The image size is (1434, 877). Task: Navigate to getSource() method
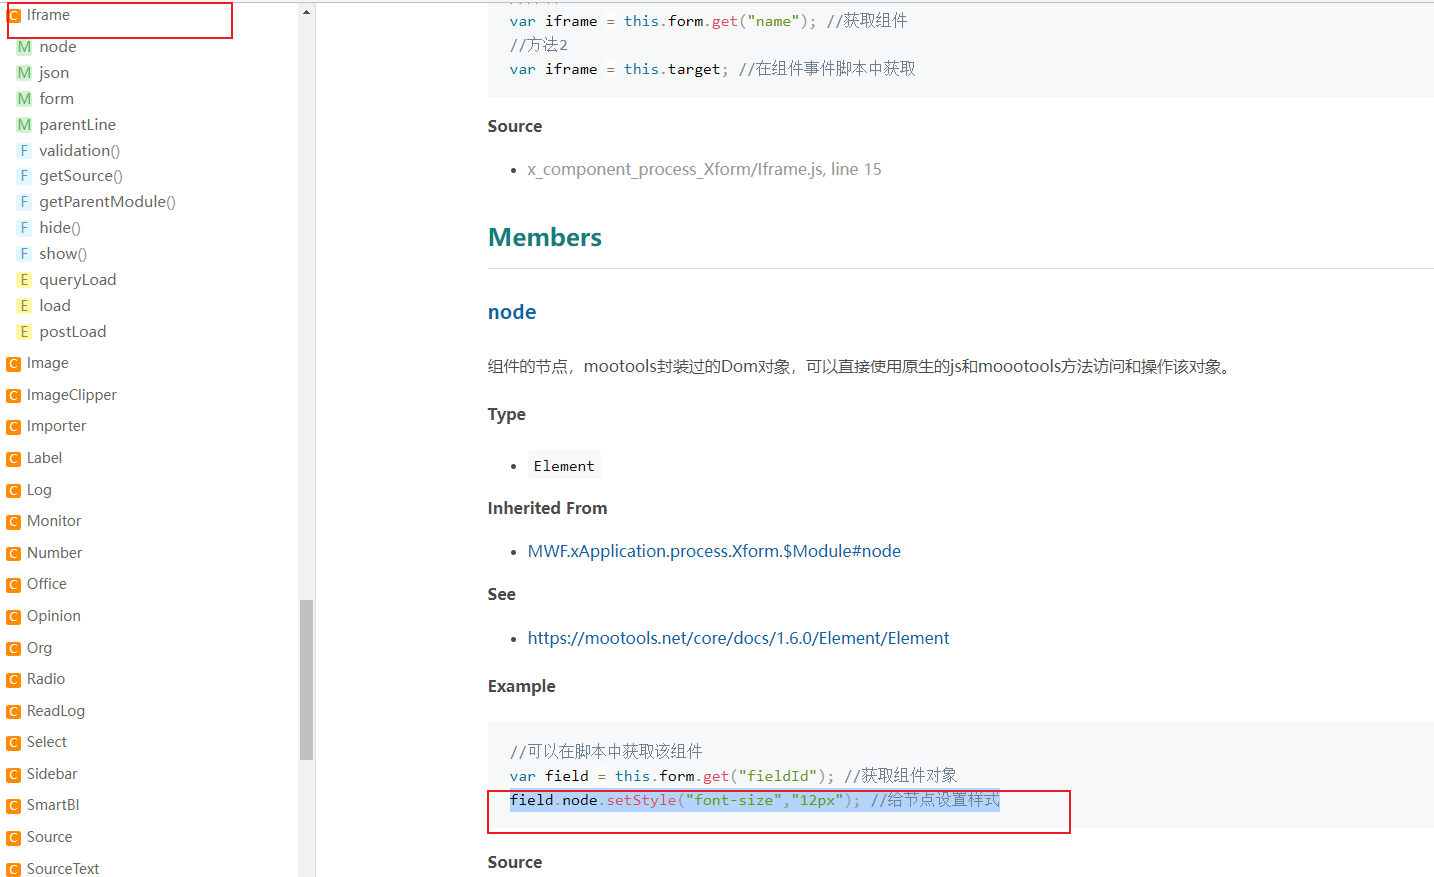pyautogui.click(x=81, y=176)
